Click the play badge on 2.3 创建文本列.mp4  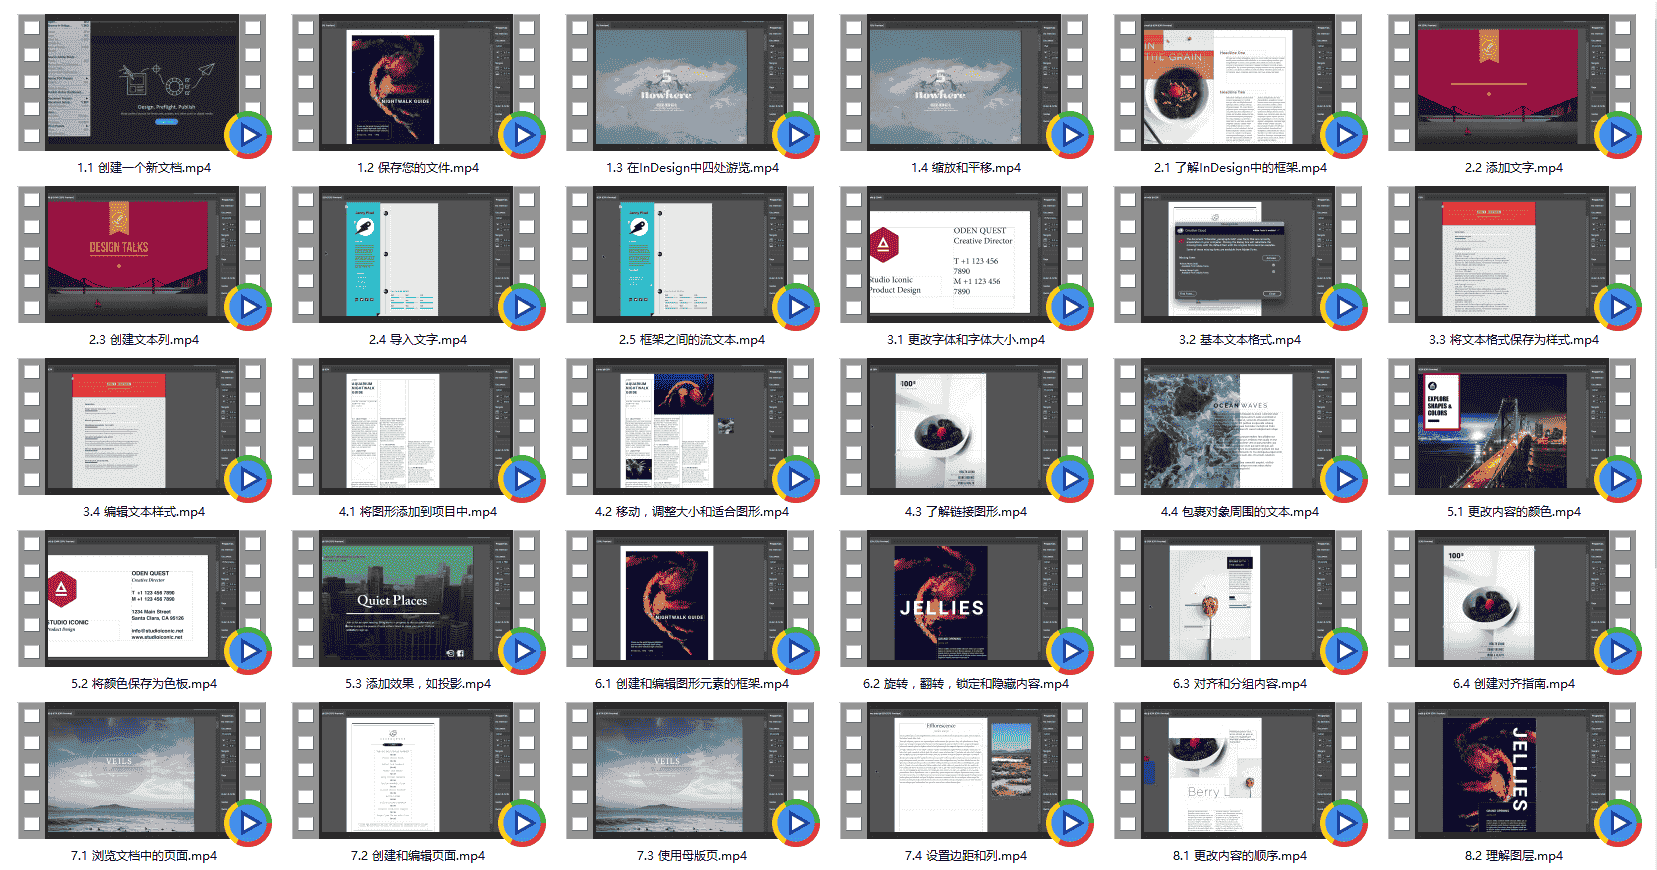pos(248,307)
